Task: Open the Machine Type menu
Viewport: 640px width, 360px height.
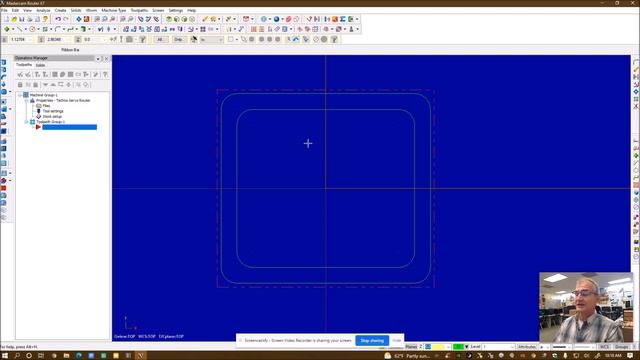Action: click(113, 10)
